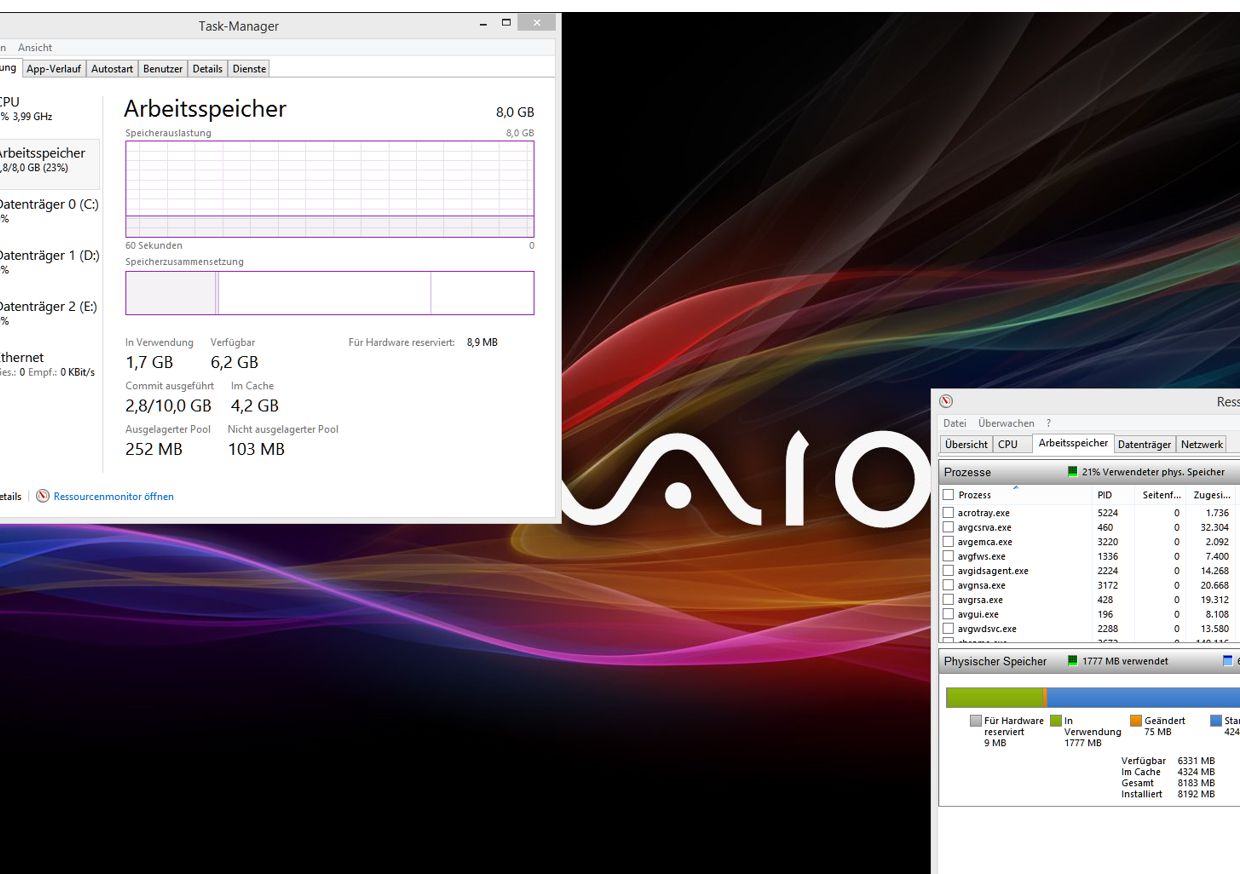Minimize the Task-Manager window

point(480,23)
